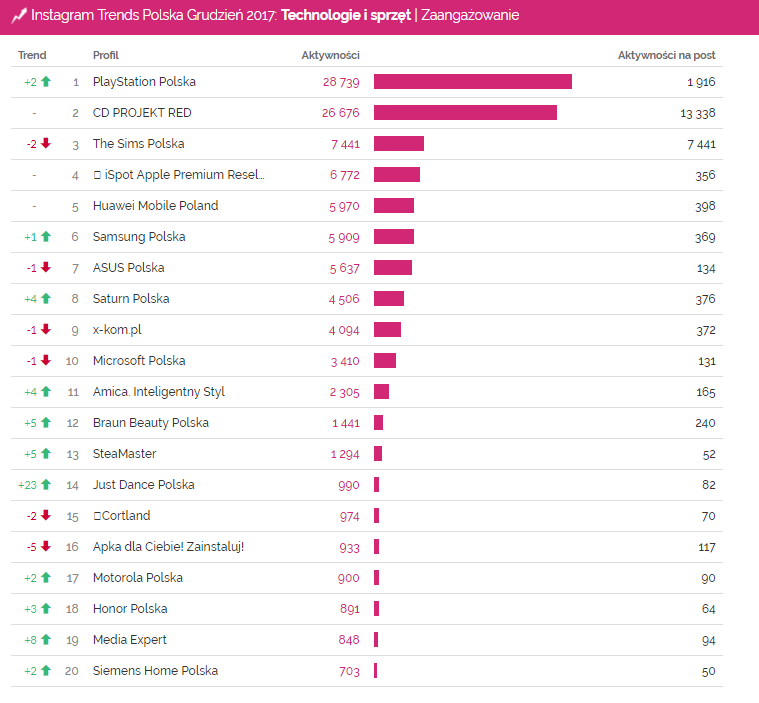Click red down arrow beside The Sims Polska
The image size is (759, 703).
tap(45, 144)
